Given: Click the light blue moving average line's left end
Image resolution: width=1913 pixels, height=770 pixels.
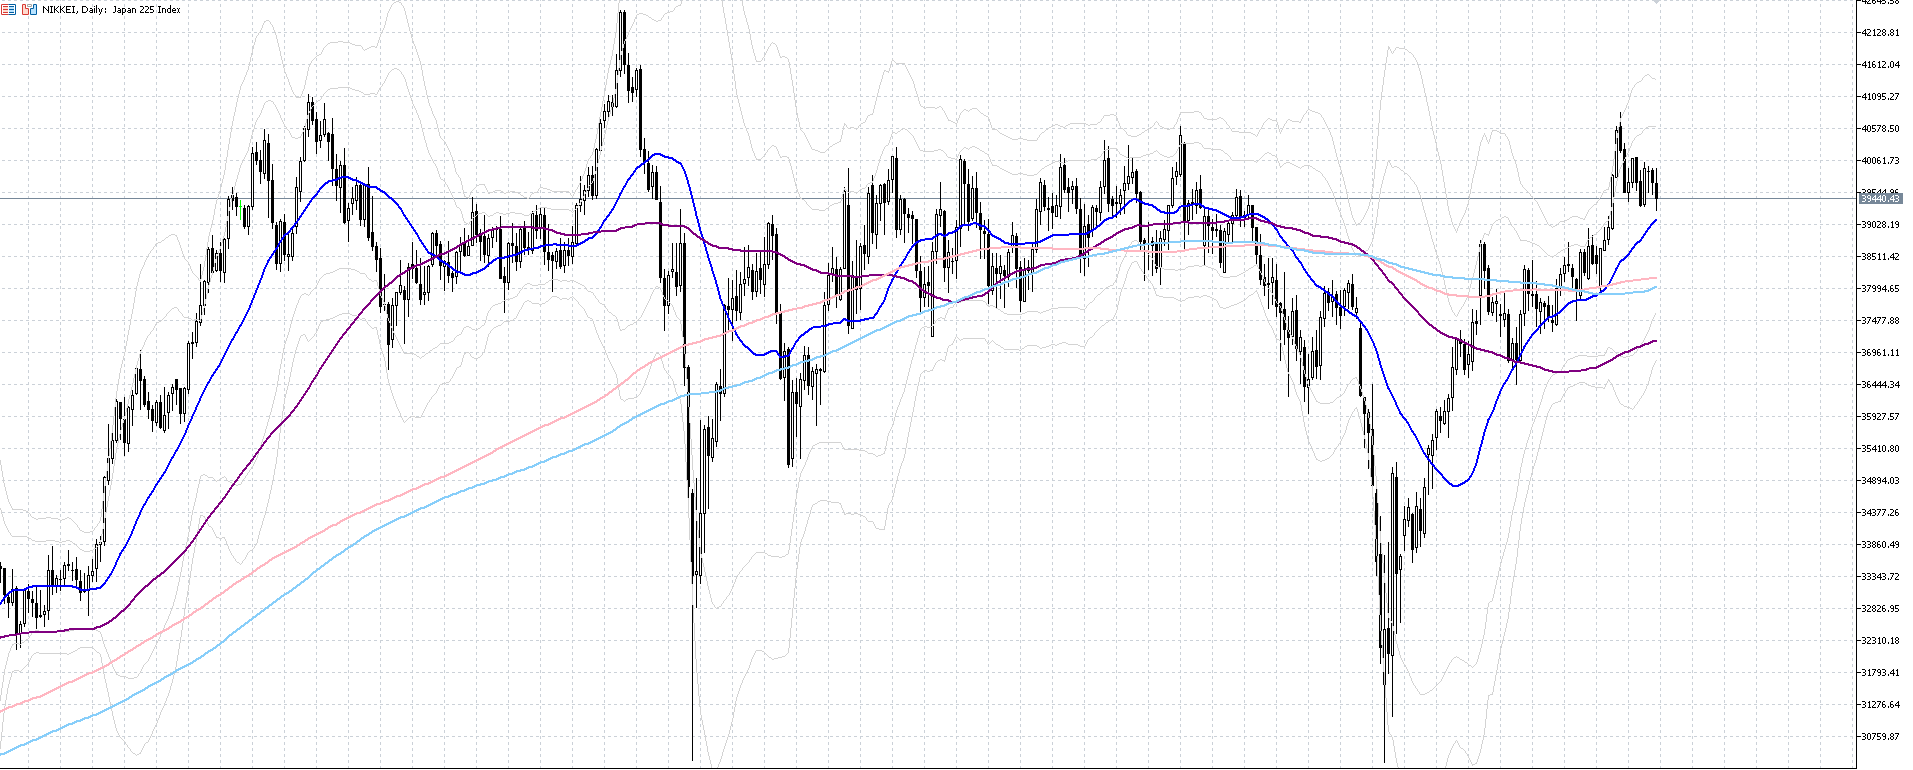Looking at the screenshot, I should coord(3,752).
